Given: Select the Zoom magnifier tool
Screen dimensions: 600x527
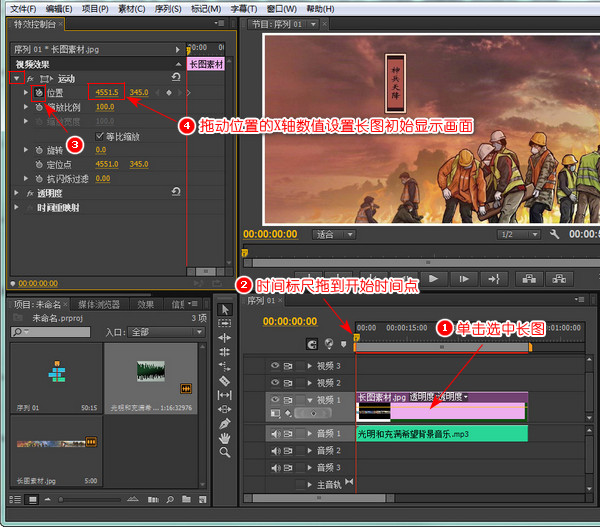Looking at the screenshot, I should click(x=225, y=452).
